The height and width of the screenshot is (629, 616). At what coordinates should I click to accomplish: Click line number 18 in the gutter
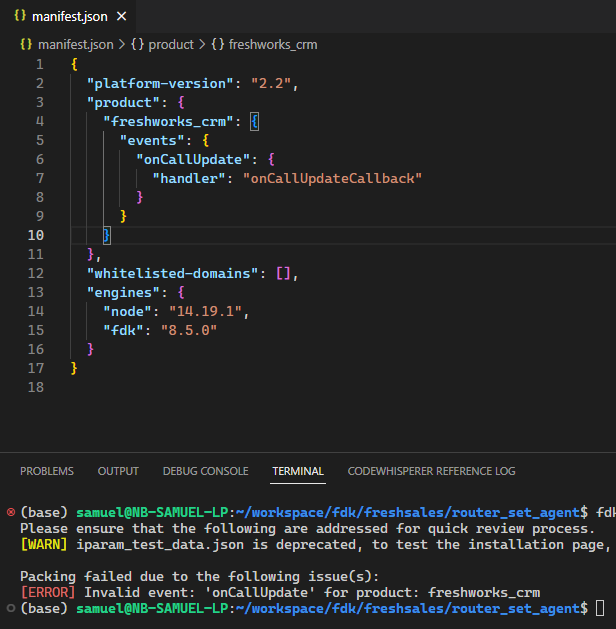pos(36,387)
